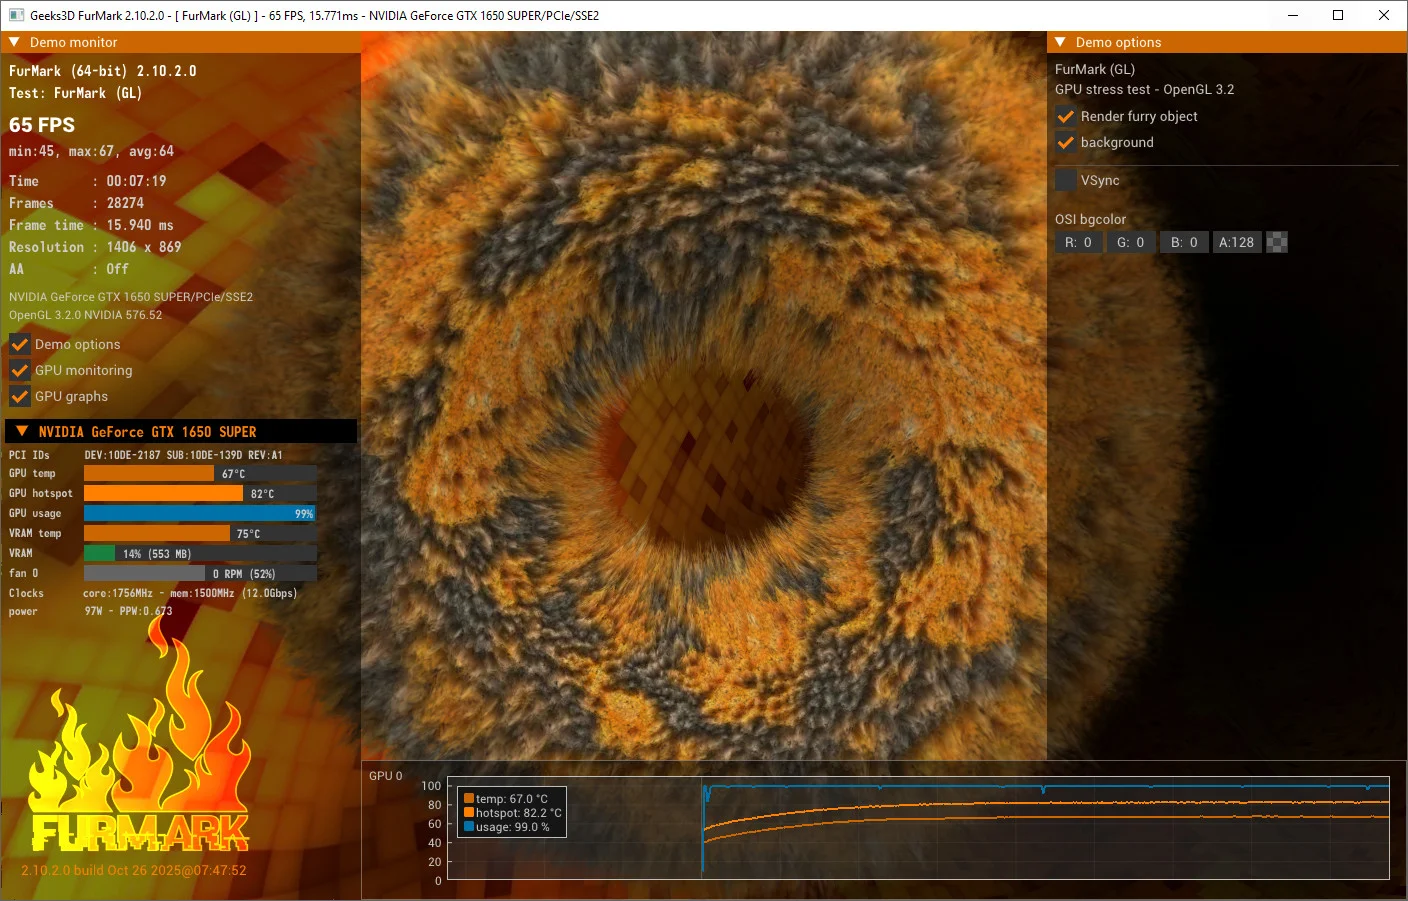The image size is (1408, 901).
Task: Click the FurMark app icon in title bar
Action: [x=16, y=15]
